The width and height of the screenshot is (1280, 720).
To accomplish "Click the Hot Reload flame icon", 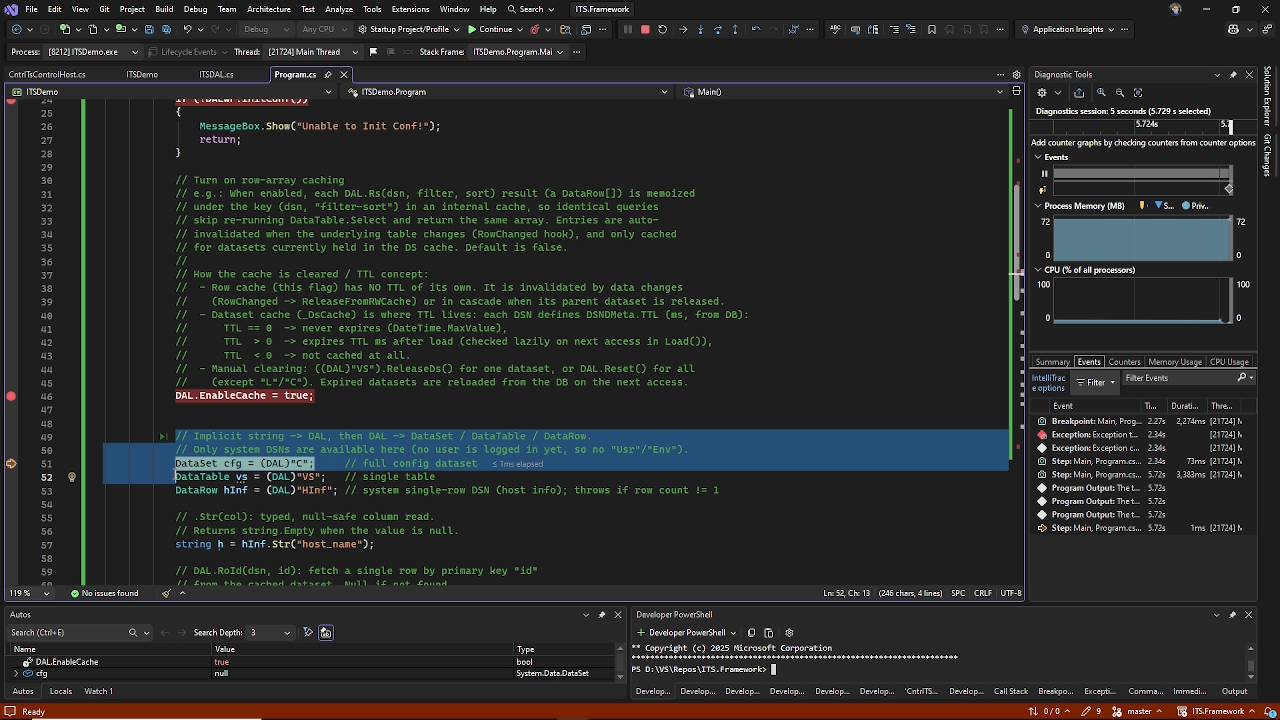I will (x=535, y=29).
